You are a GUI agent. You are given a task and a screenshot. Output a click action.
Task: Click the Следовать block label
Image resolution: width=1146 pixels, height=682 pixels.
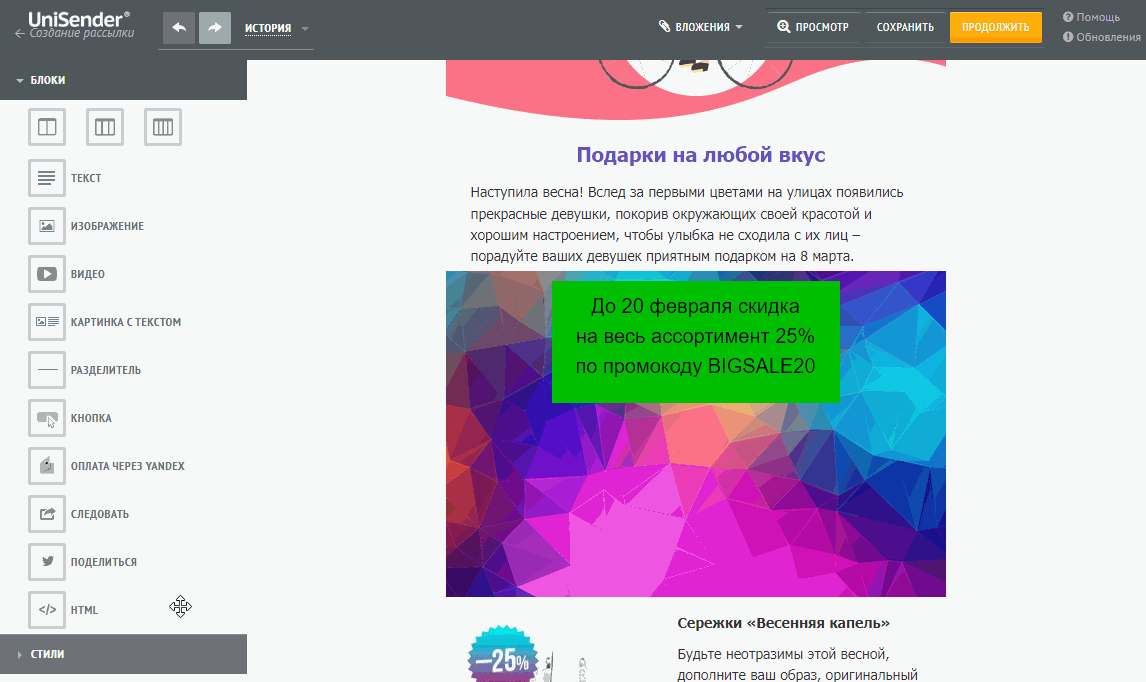point(100,514)
